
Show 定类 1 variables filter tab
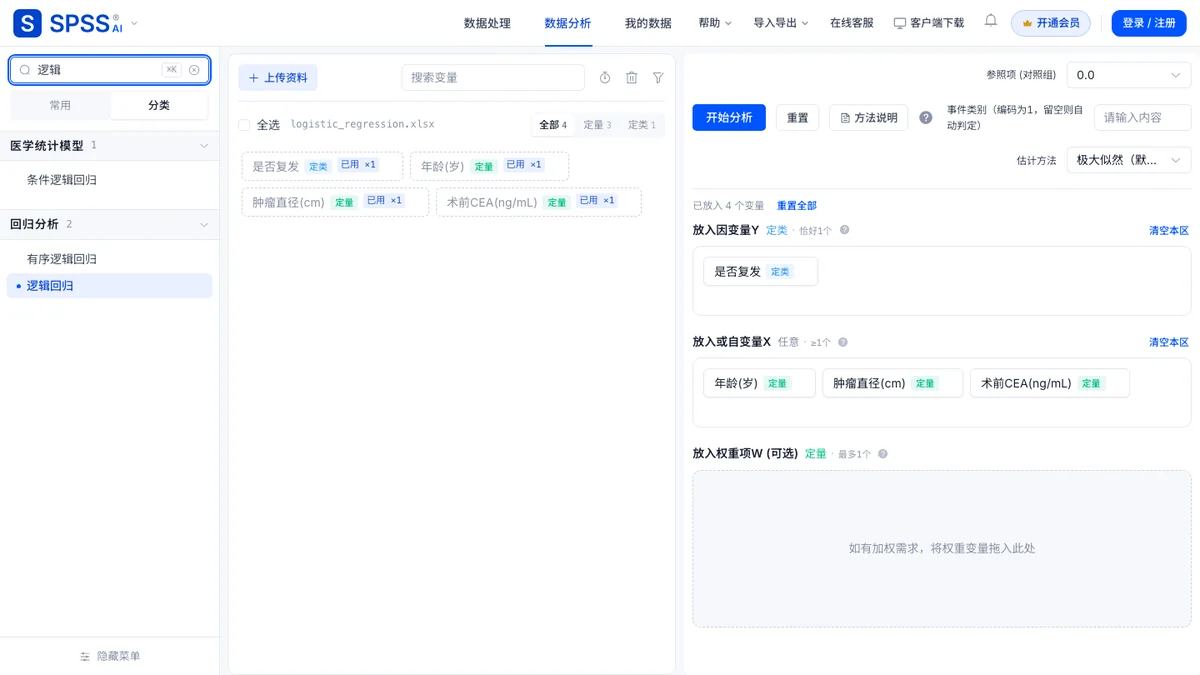(x=642, y=125)
